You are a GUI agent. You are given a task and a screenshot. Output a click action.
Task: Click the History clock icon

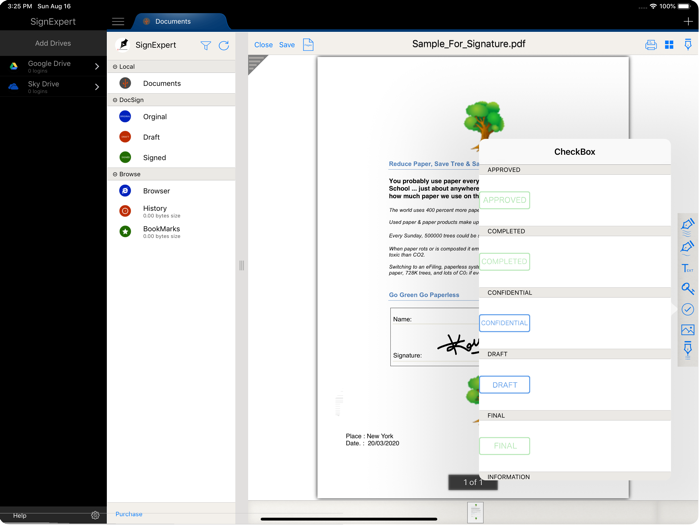coord(125,211)
